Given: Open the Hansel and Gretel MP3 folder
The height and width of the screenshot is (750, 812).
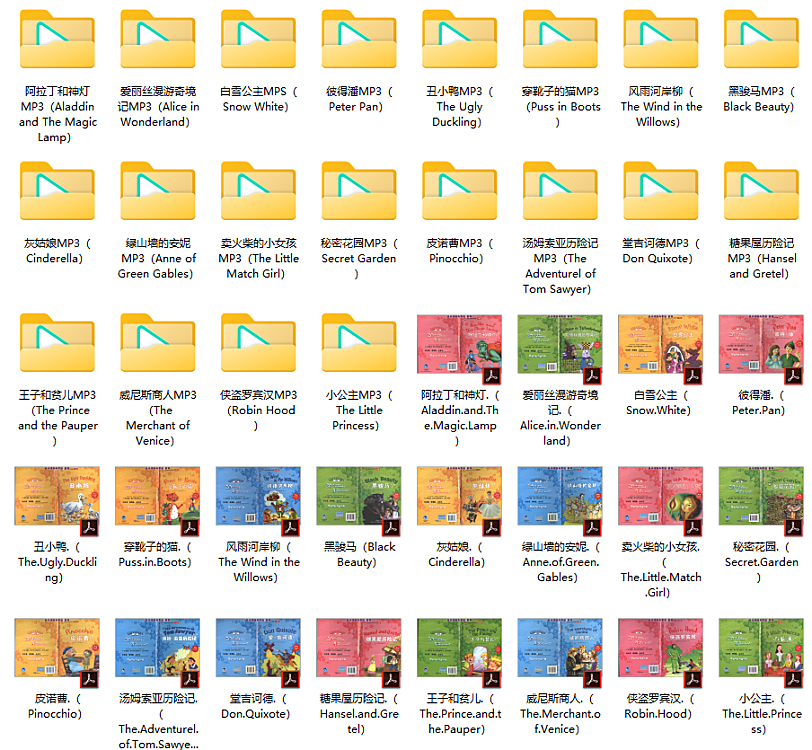Looking at the screenshot, I should tap(761, 192).
